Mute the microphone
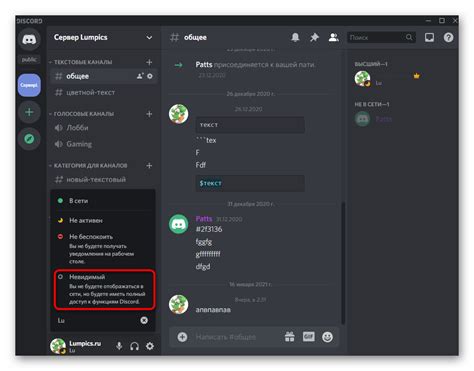Viewport: 474px width, 371px height. click(x=119, y=346)
